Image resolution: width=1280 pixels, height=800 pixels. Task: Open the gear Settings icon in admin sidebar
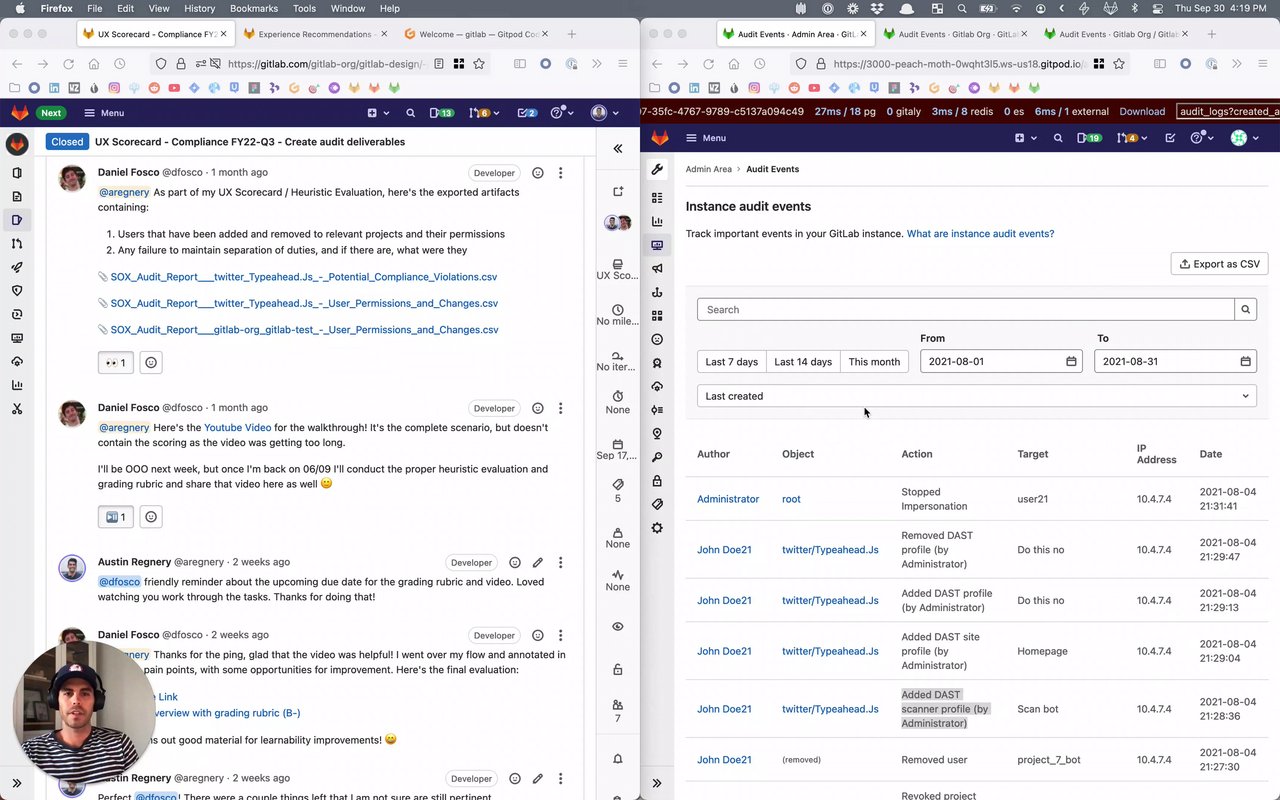(657, 528)
